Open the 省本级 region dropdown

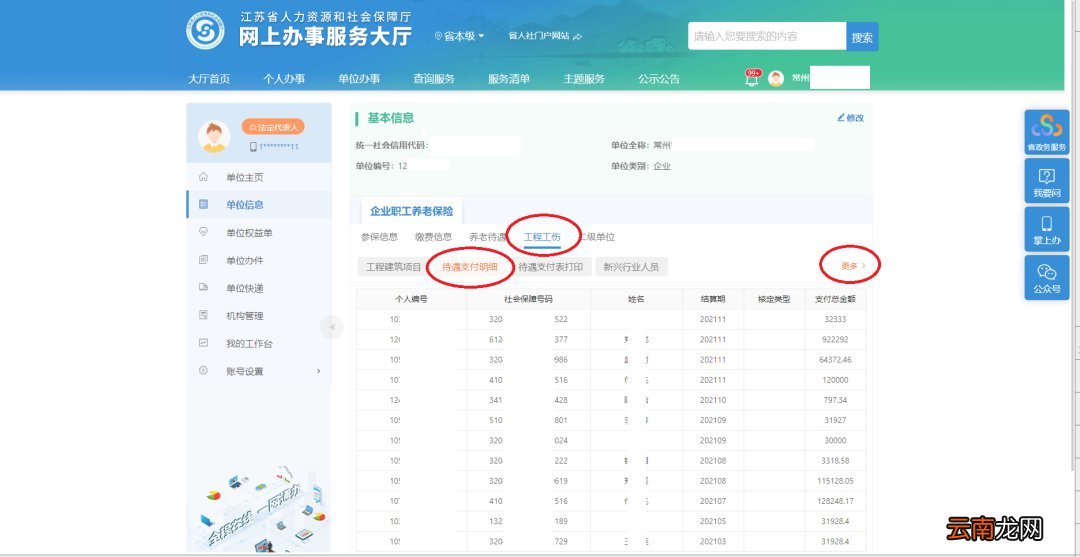[459, 36]
